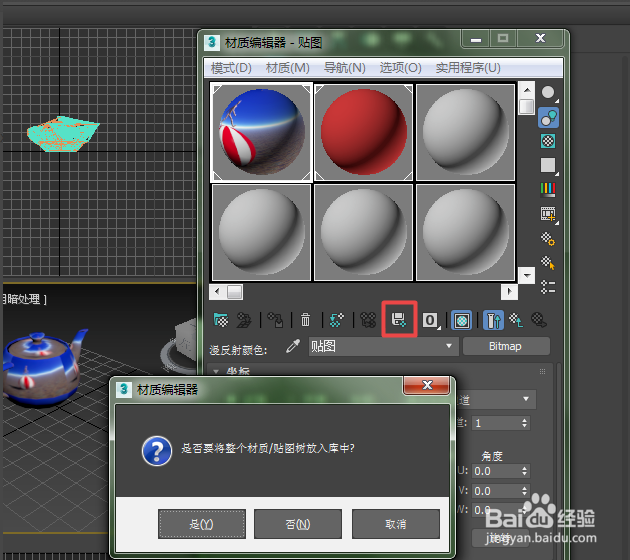Click the Bitmap type button
This screenshot has height=560, width=630.
tap(506, 346)
